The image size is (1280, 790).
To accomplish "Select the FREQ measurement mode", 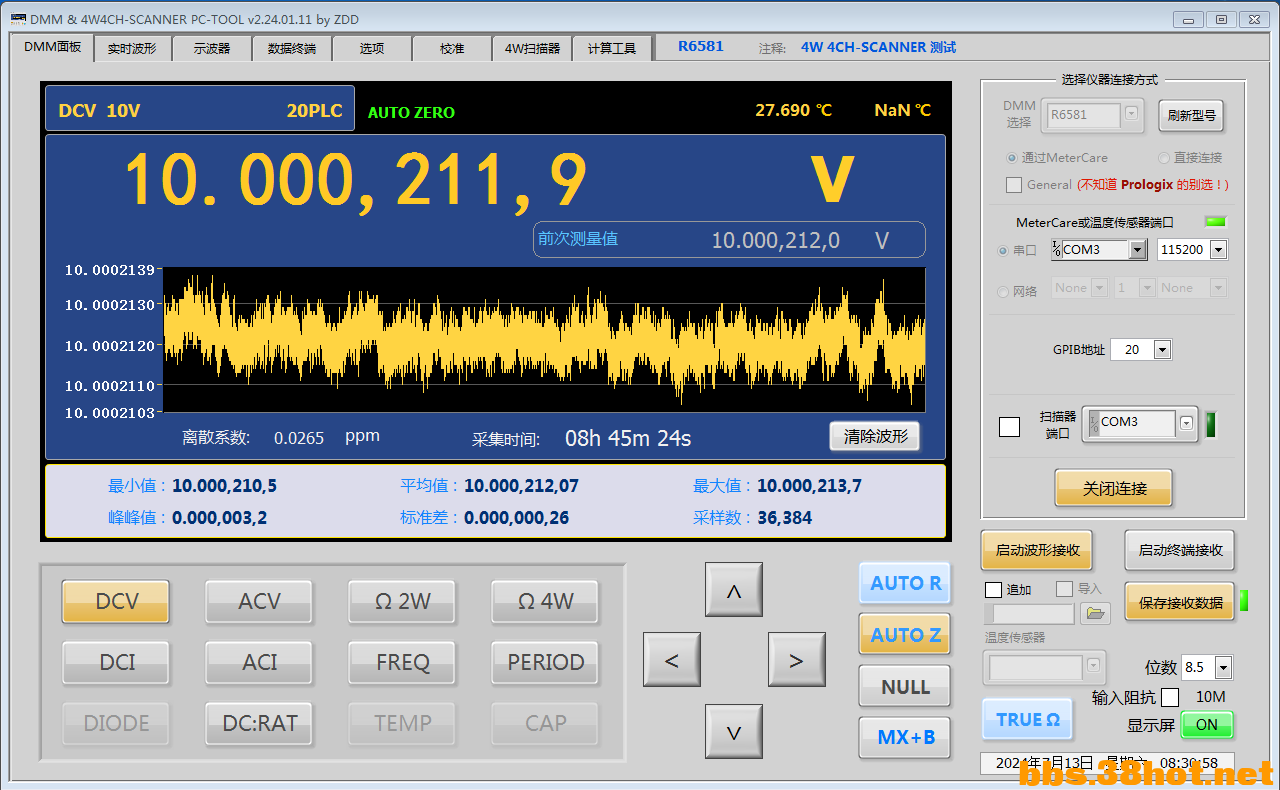I will click(x=402, y=663).
